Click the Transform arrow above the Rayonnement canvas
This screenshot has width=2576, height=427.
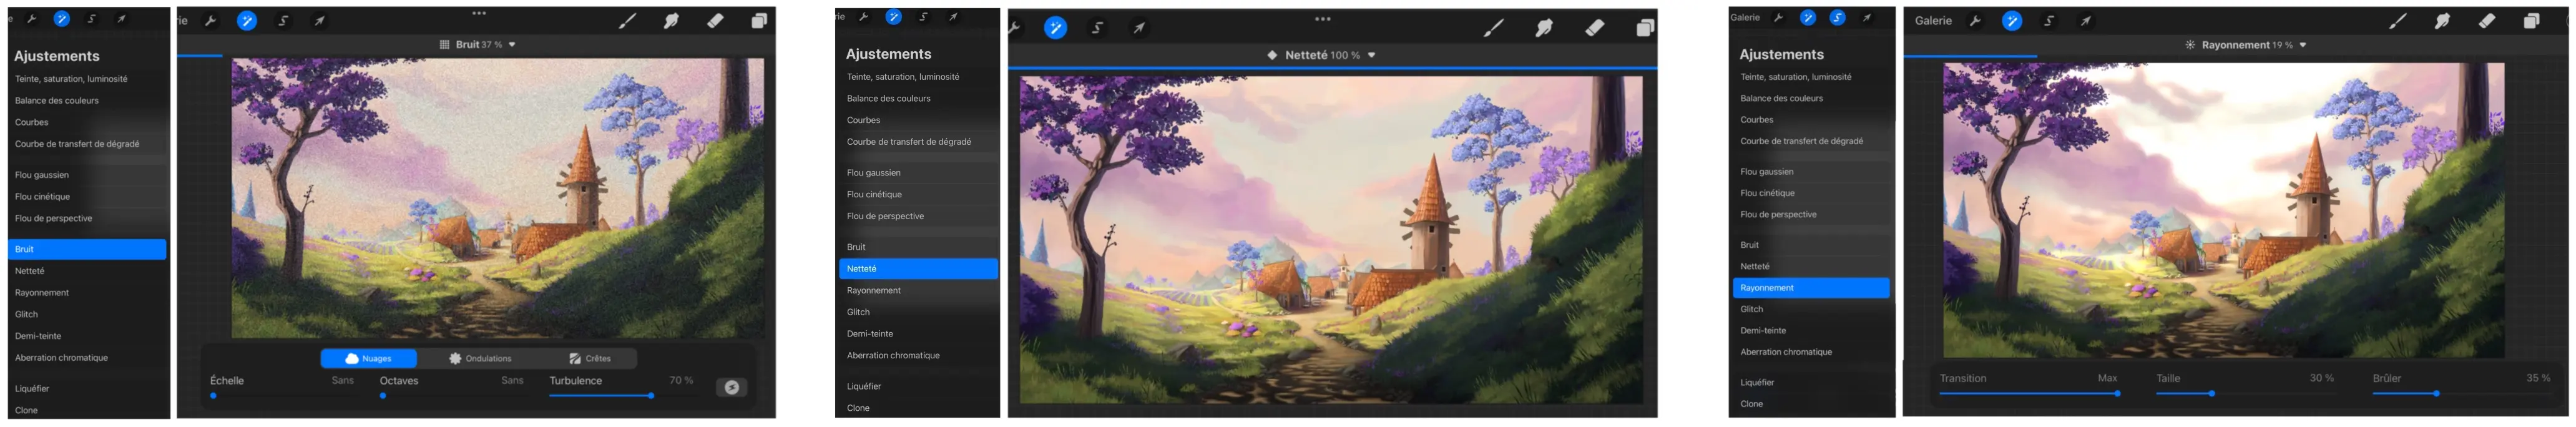click(x=2086, y=21)
